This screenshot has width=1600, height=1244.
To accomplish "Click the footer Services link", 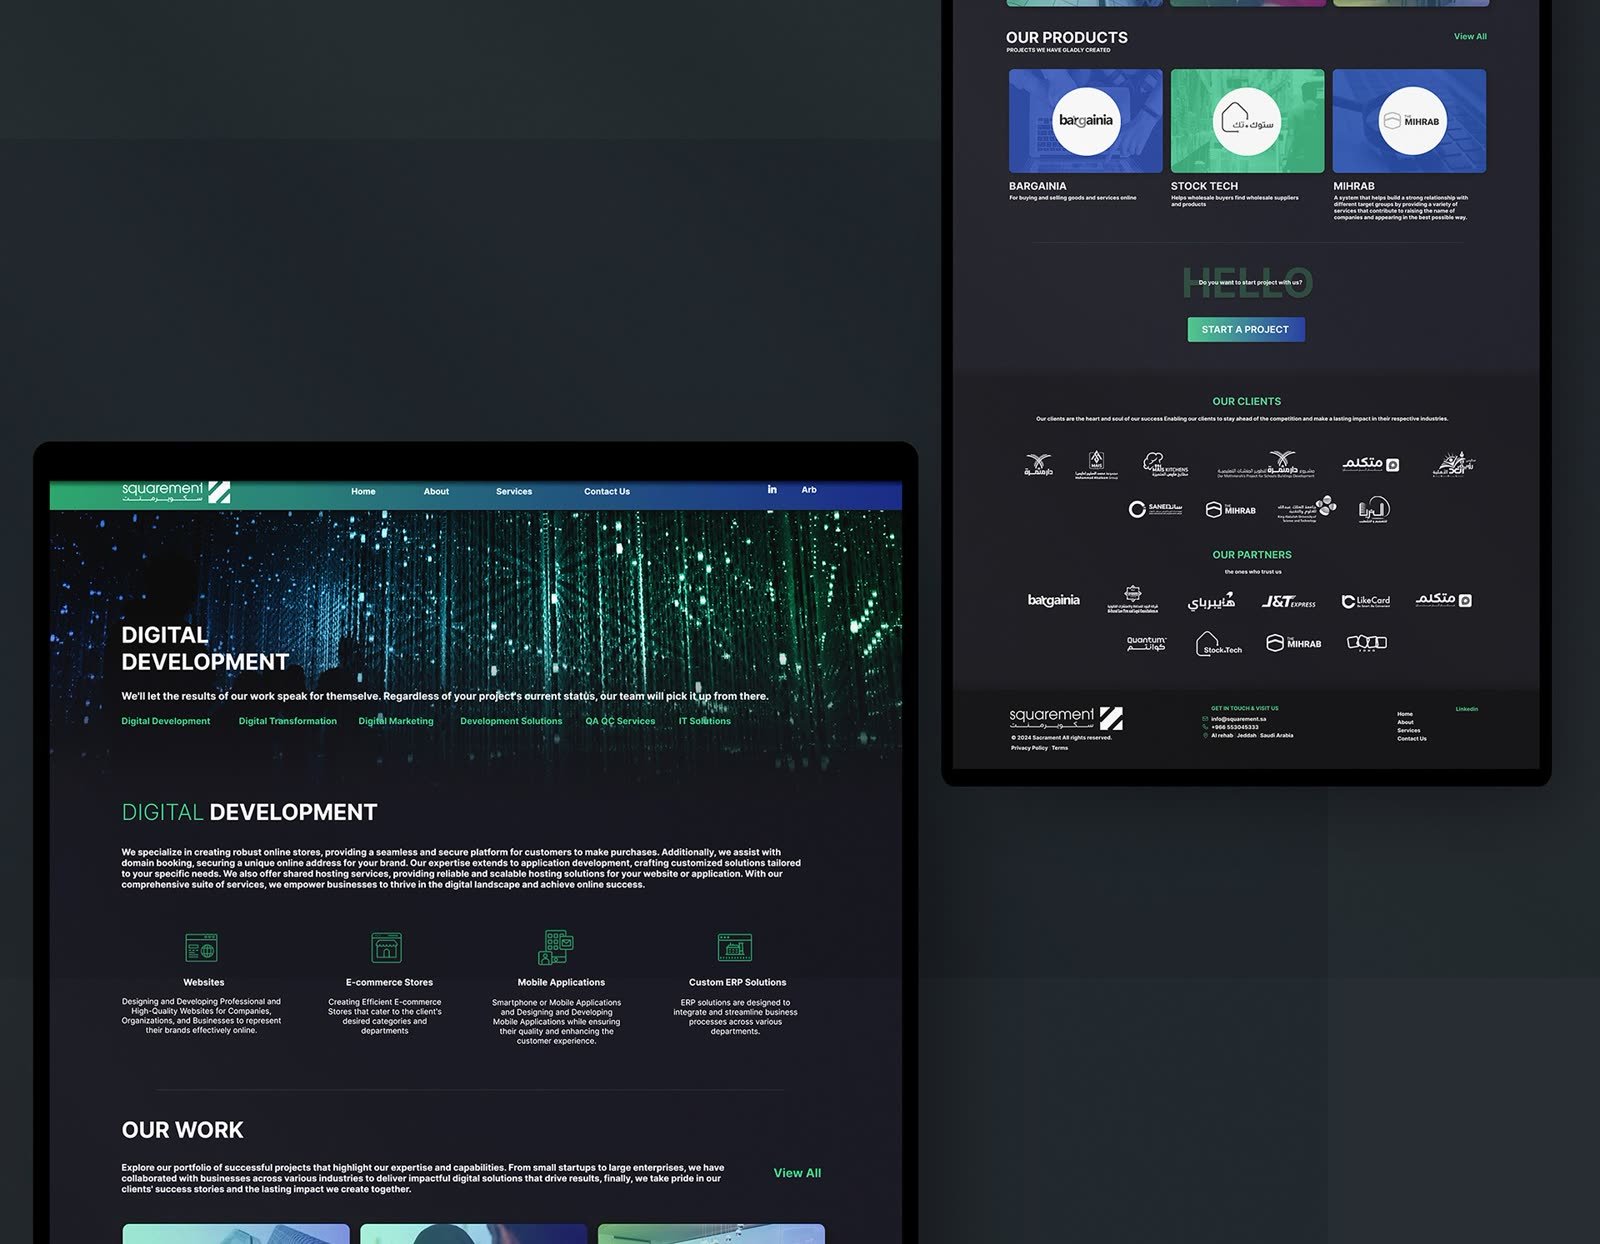I will pos(1408,730).
